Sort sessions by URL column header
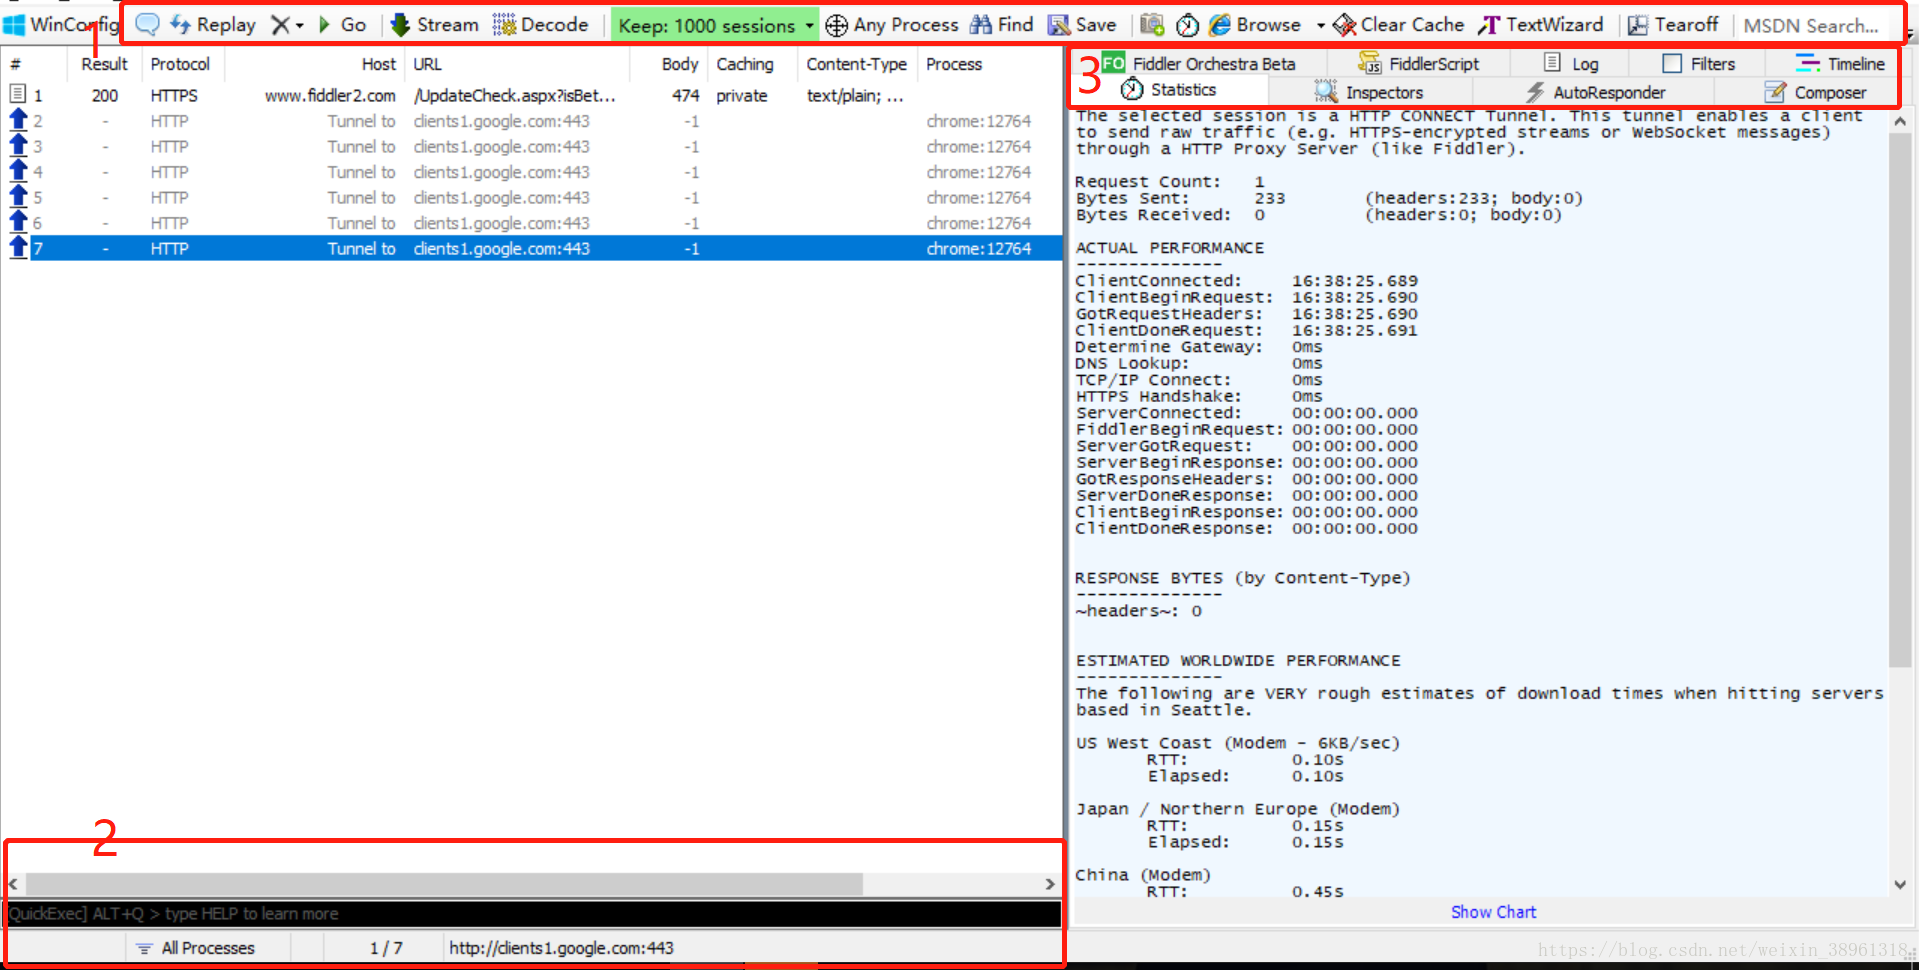The width and height of the screenshot is (1919, 970). click(517, 64)
